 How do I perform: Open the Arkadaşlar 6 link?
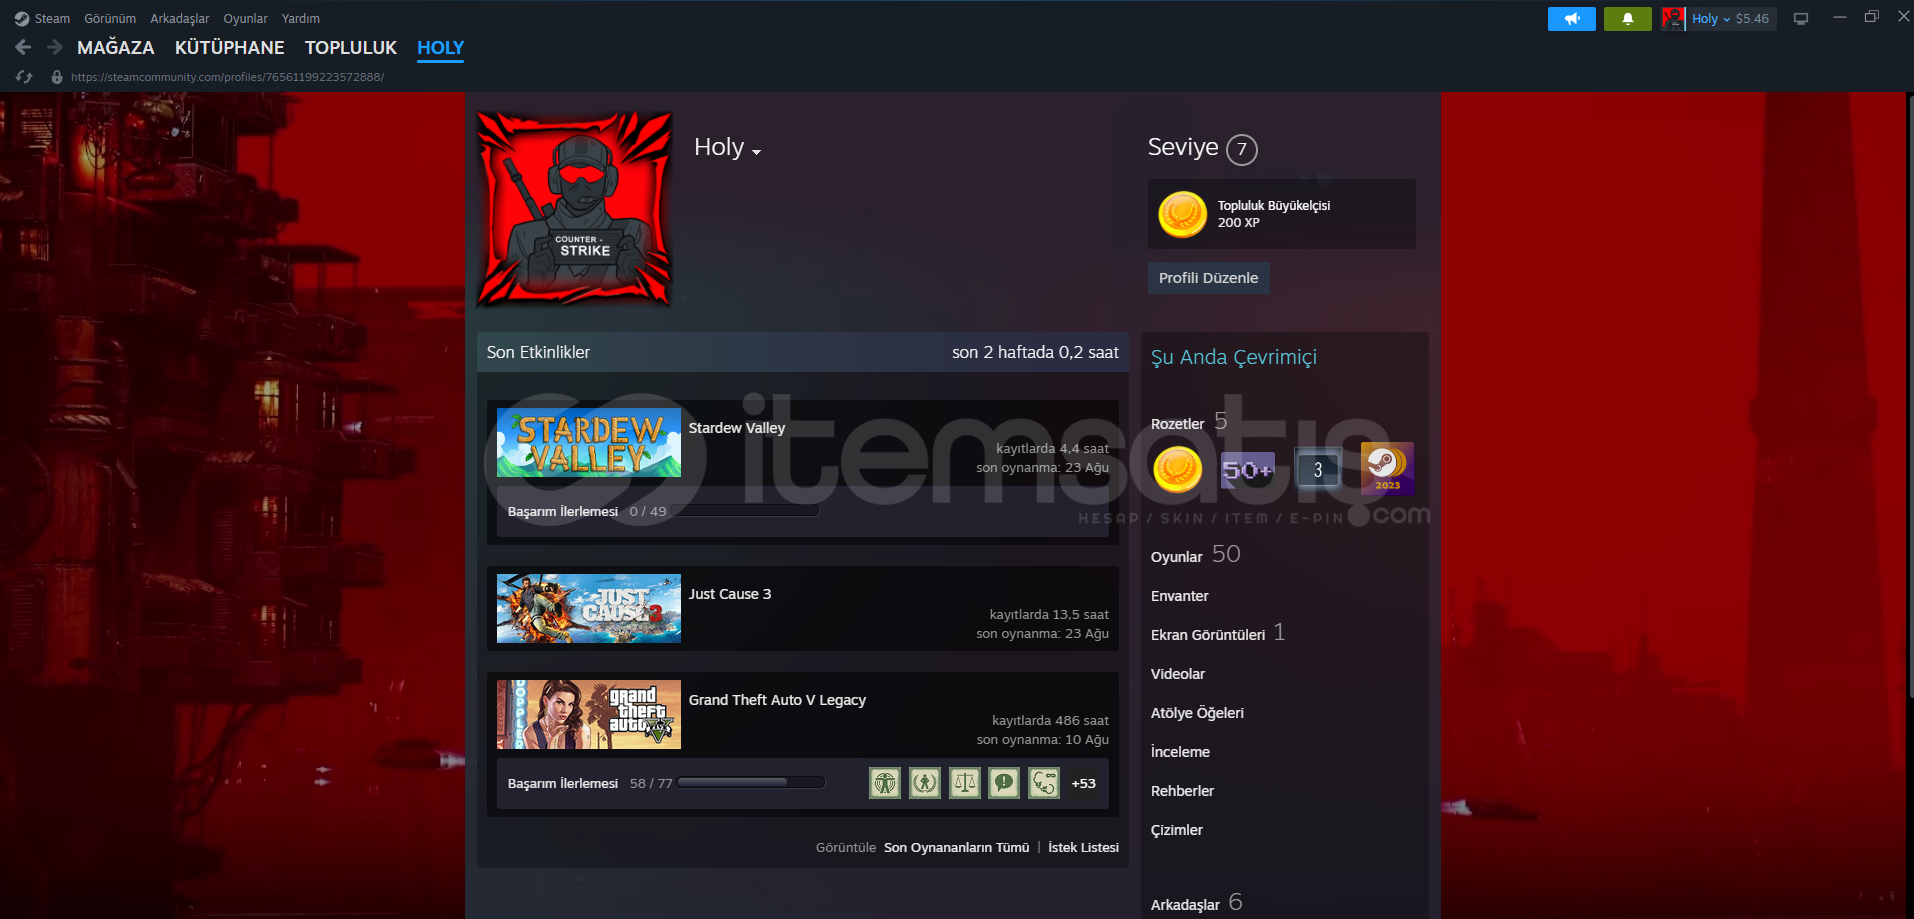[1197, 903]
